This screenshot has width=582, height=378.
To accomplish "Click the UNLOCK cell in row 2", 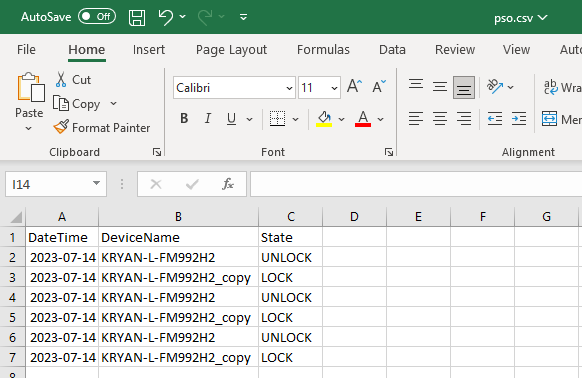I will click(290, 257).
